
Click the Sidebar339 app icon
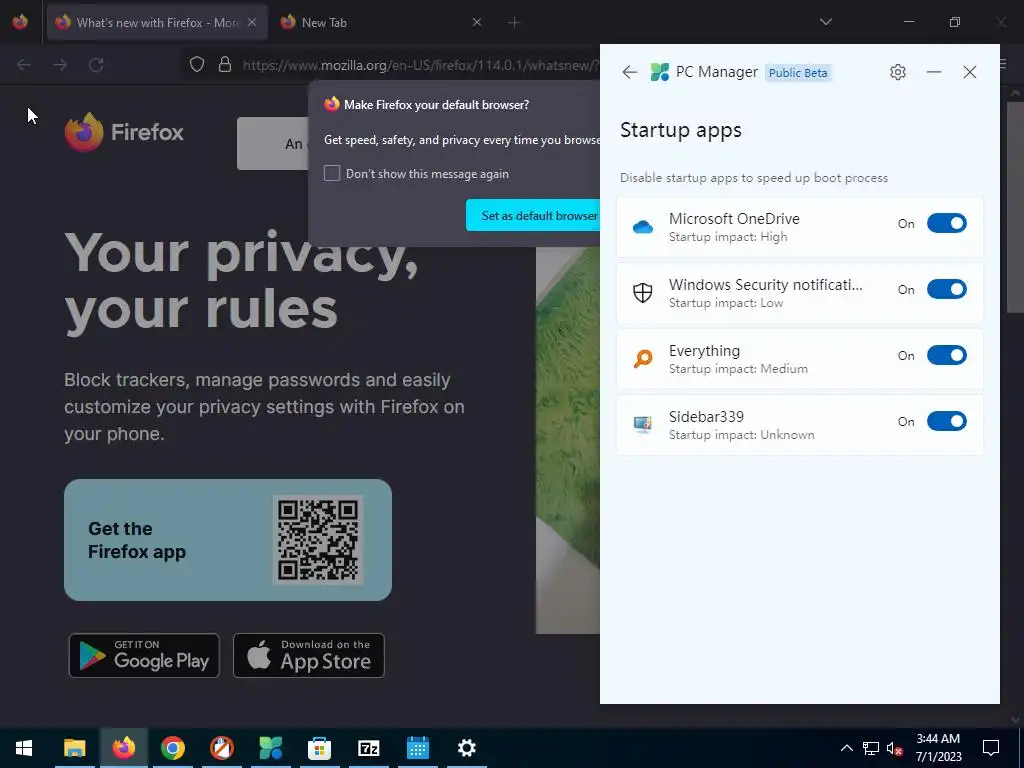[643, 424]
